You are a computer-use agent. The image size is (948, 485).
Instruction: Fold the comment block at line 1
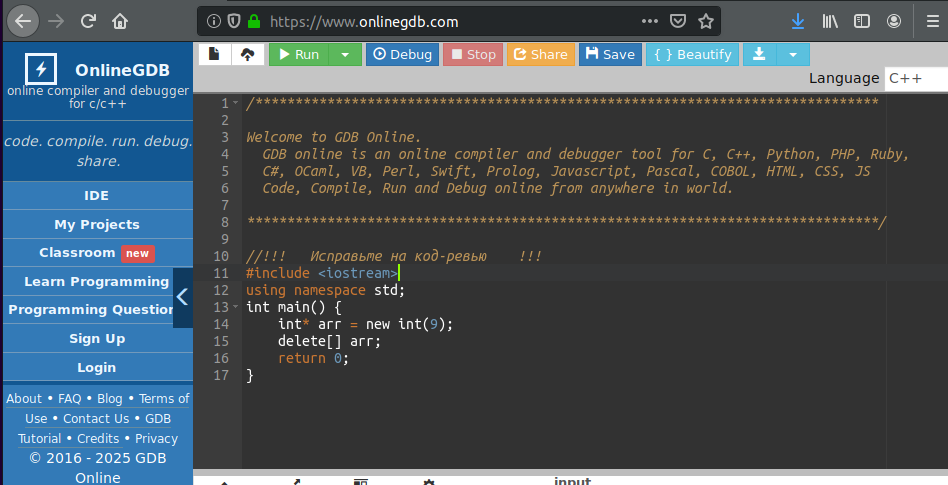tap(236, 103)
